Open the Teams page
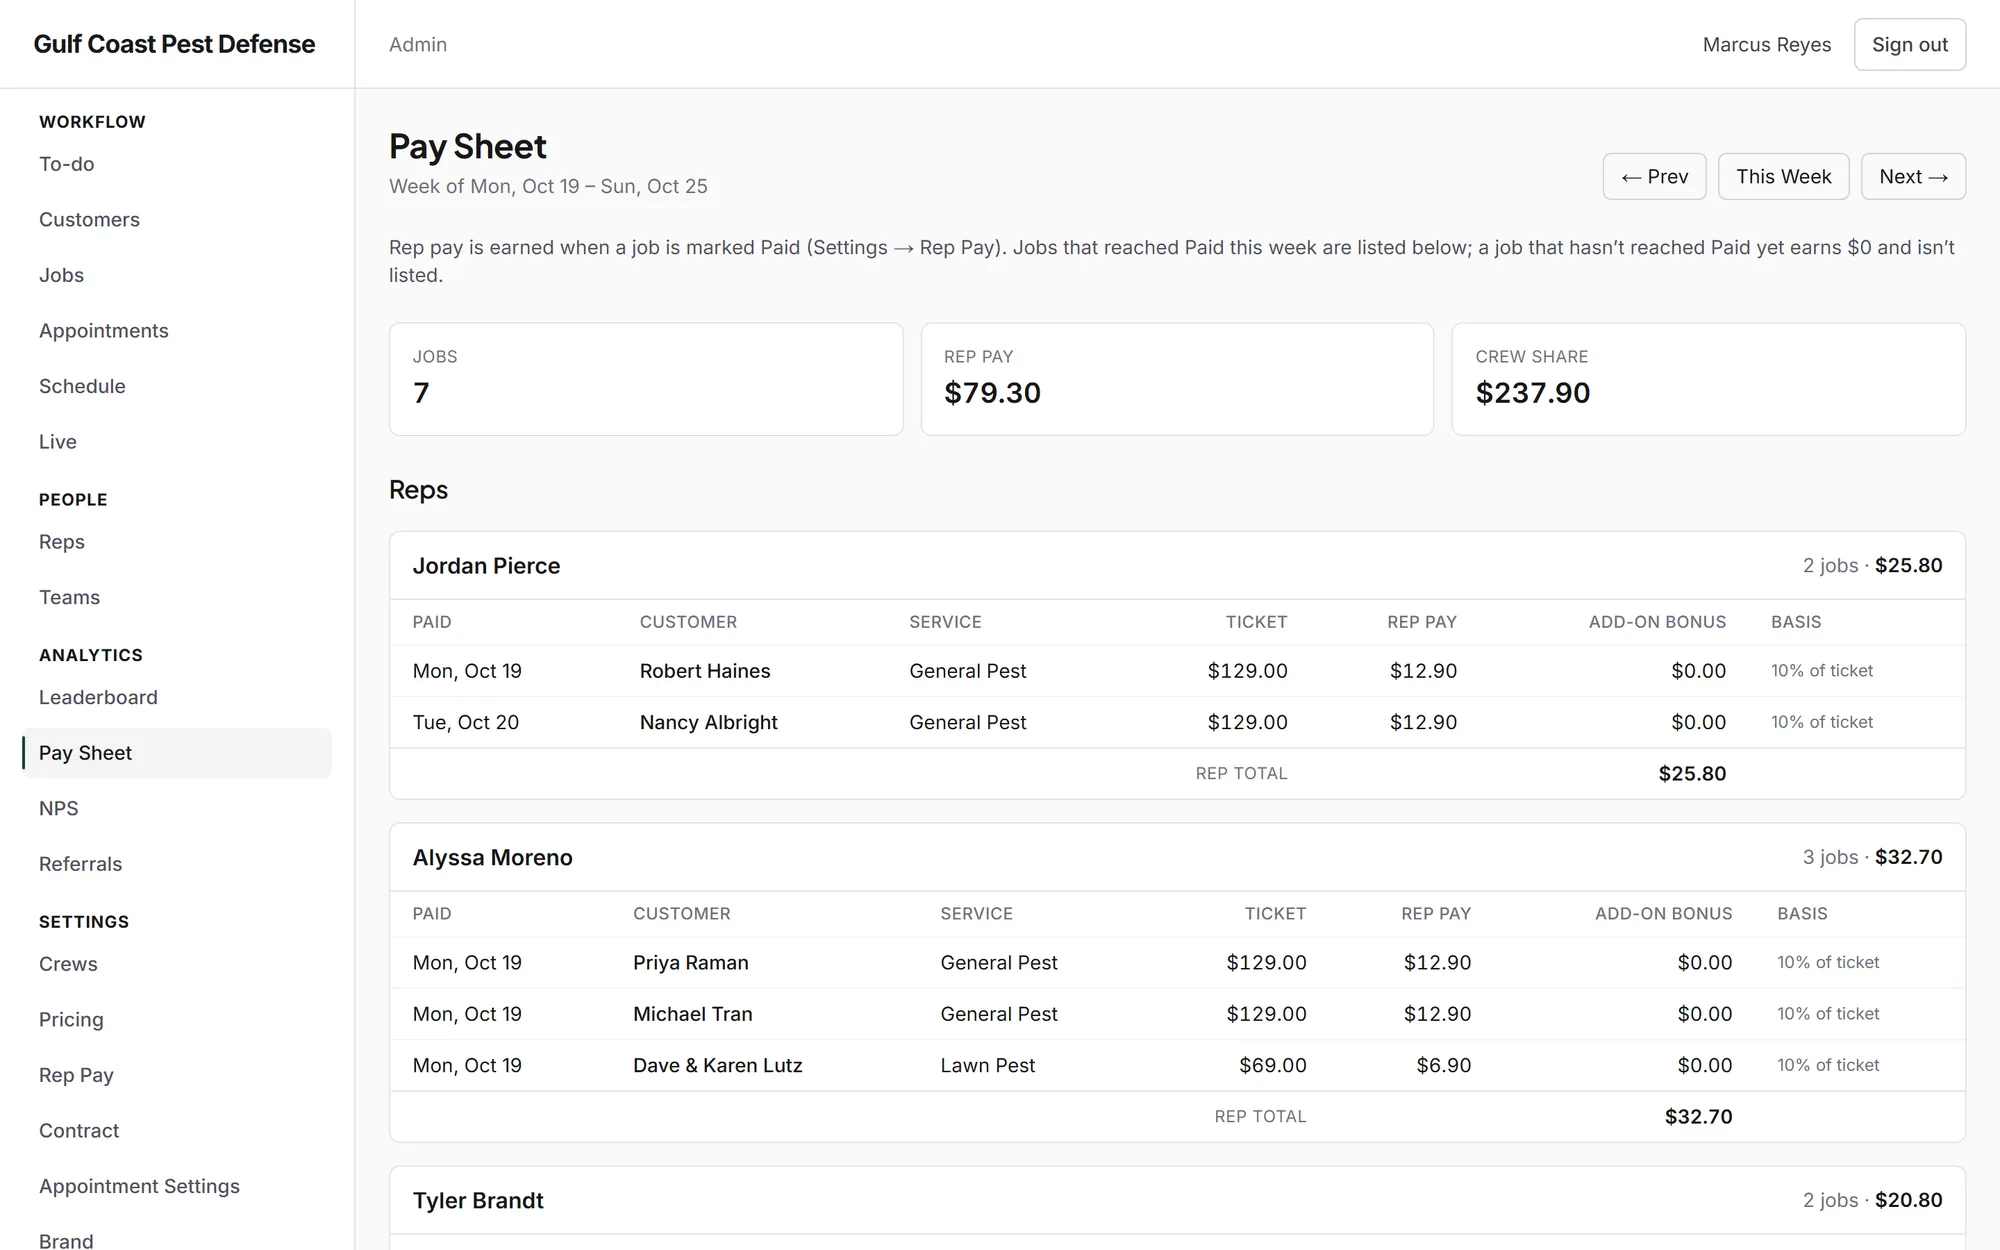This screenshot has width=2000, height=1250. [69, 597]
